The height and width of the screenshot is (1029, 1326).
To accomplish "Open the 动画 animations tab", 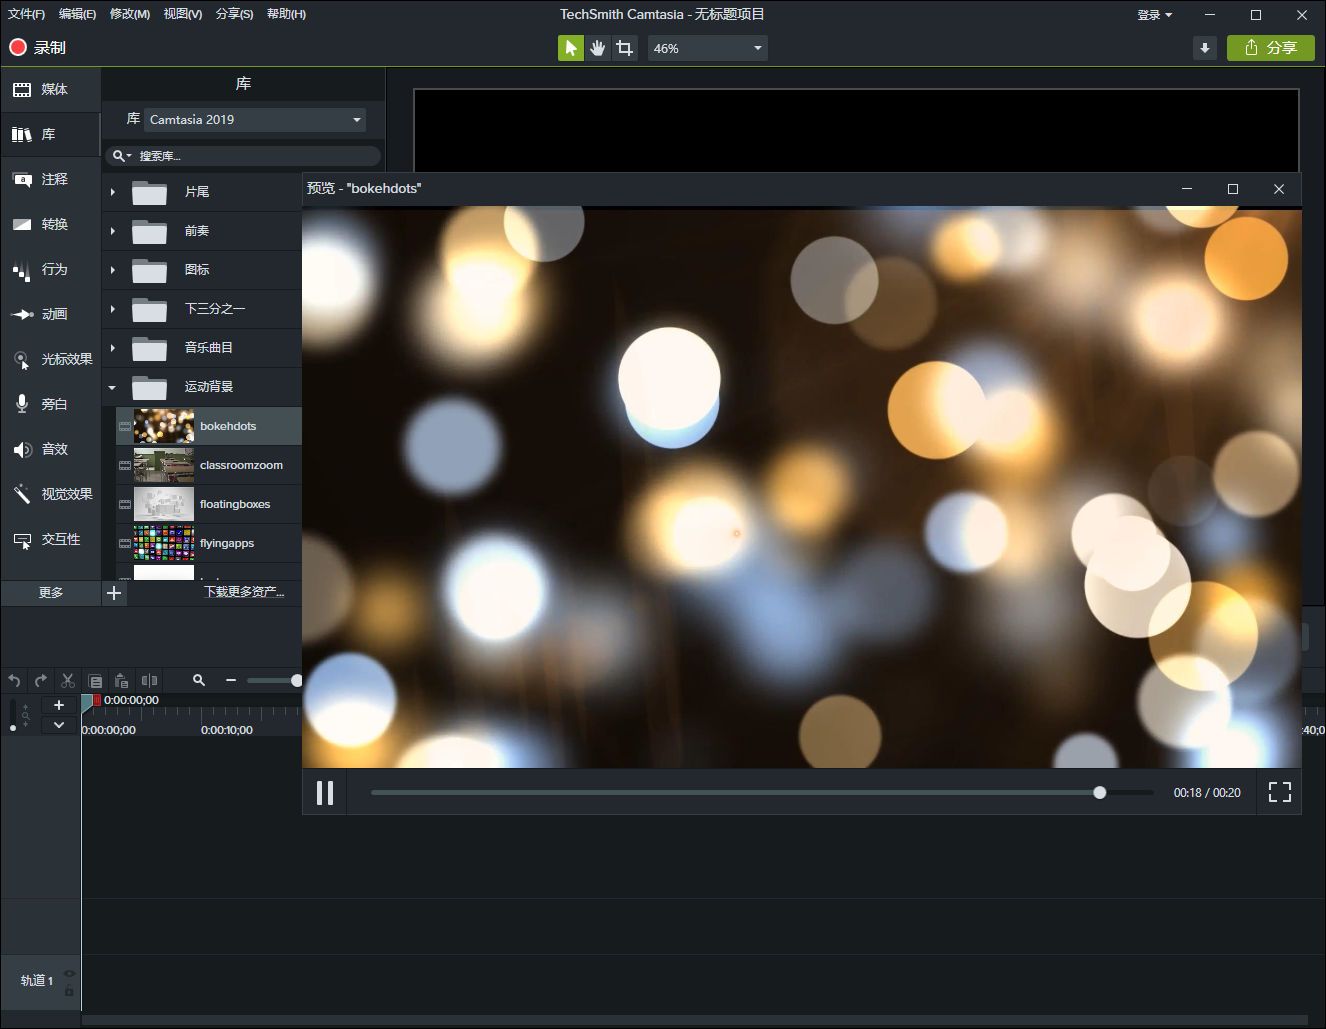I will (50, 314).
